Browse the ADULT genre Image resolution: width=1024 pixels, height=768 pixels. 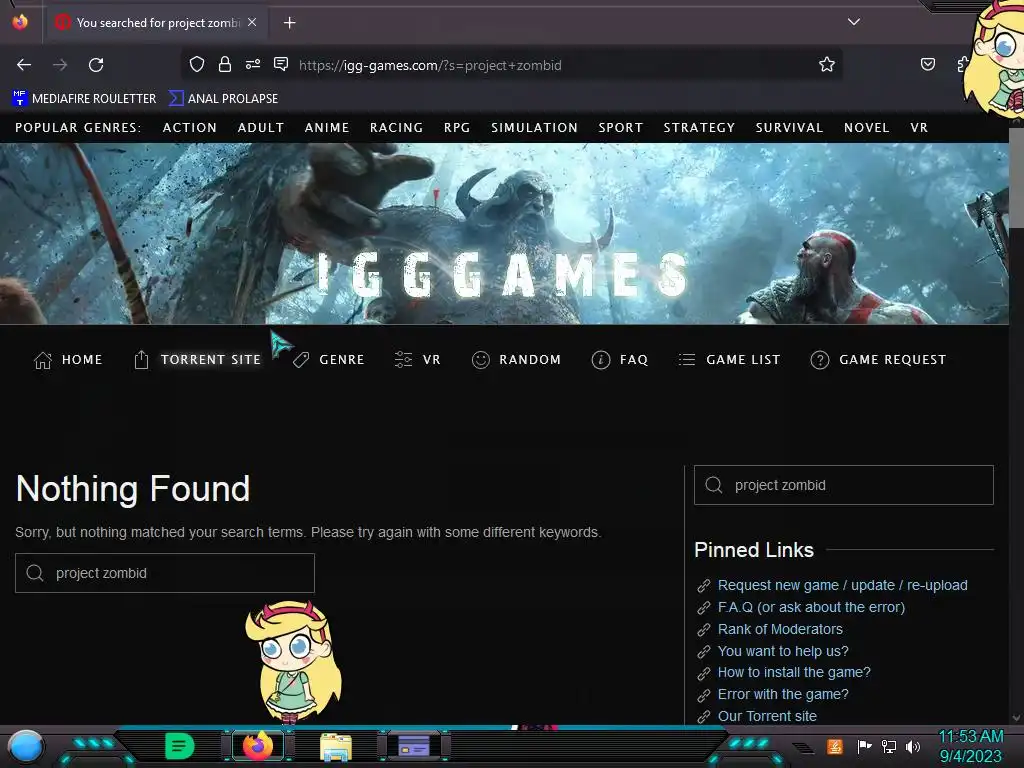[261, 128]
